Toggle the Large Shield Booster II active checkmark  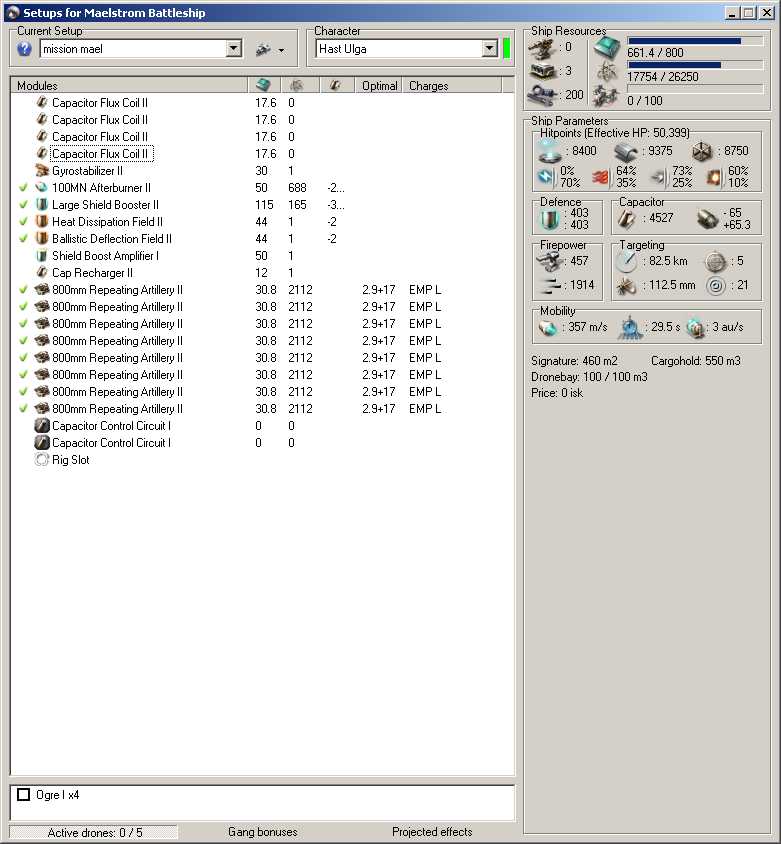point(23,205)
